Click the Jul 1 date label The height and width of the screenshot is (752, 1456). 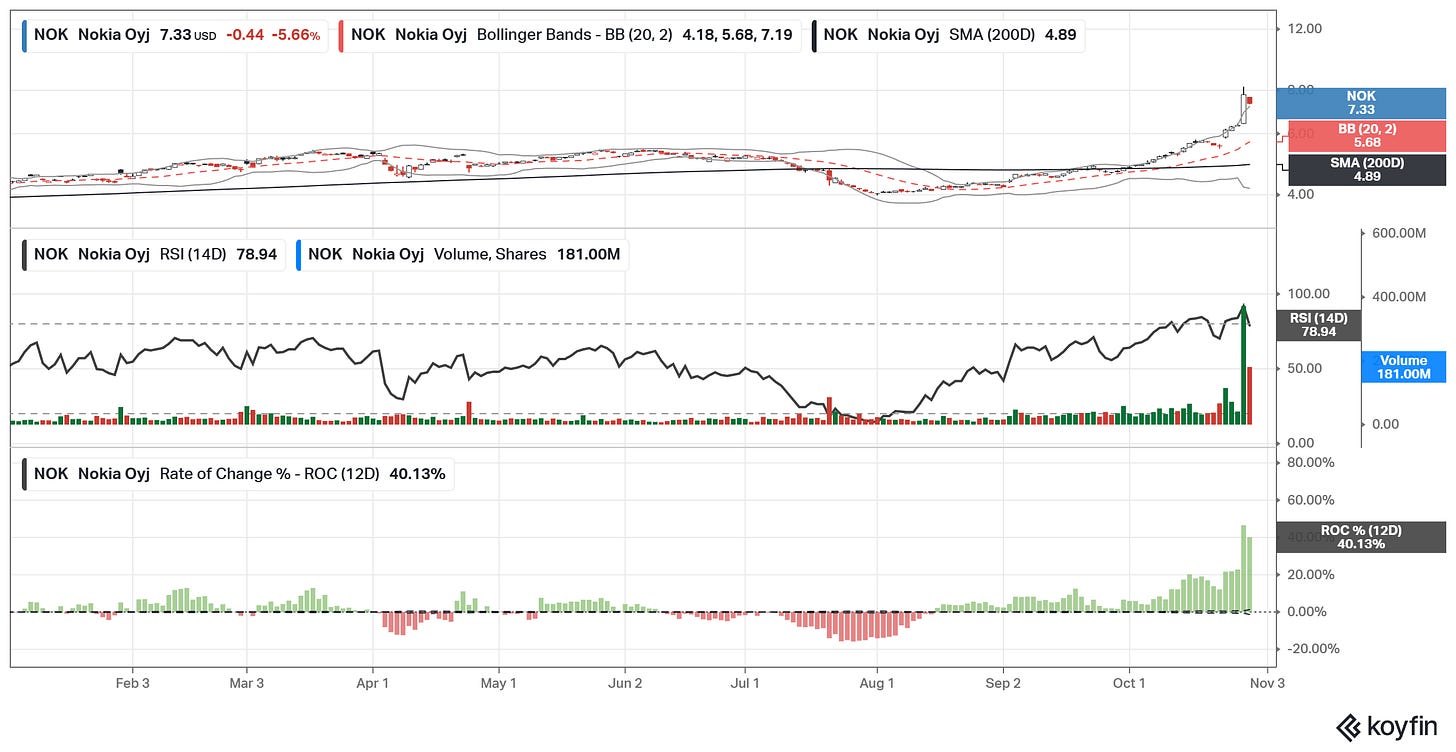point(745,683)
